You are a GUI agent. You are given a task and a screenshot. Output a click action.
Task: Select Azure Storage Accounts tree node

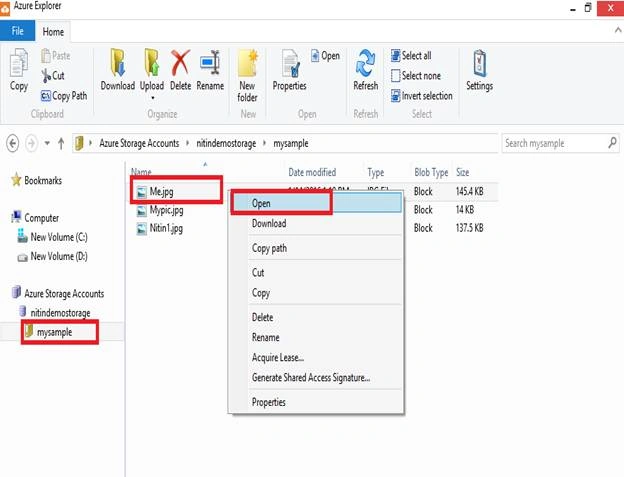click(x=58, y=294)
